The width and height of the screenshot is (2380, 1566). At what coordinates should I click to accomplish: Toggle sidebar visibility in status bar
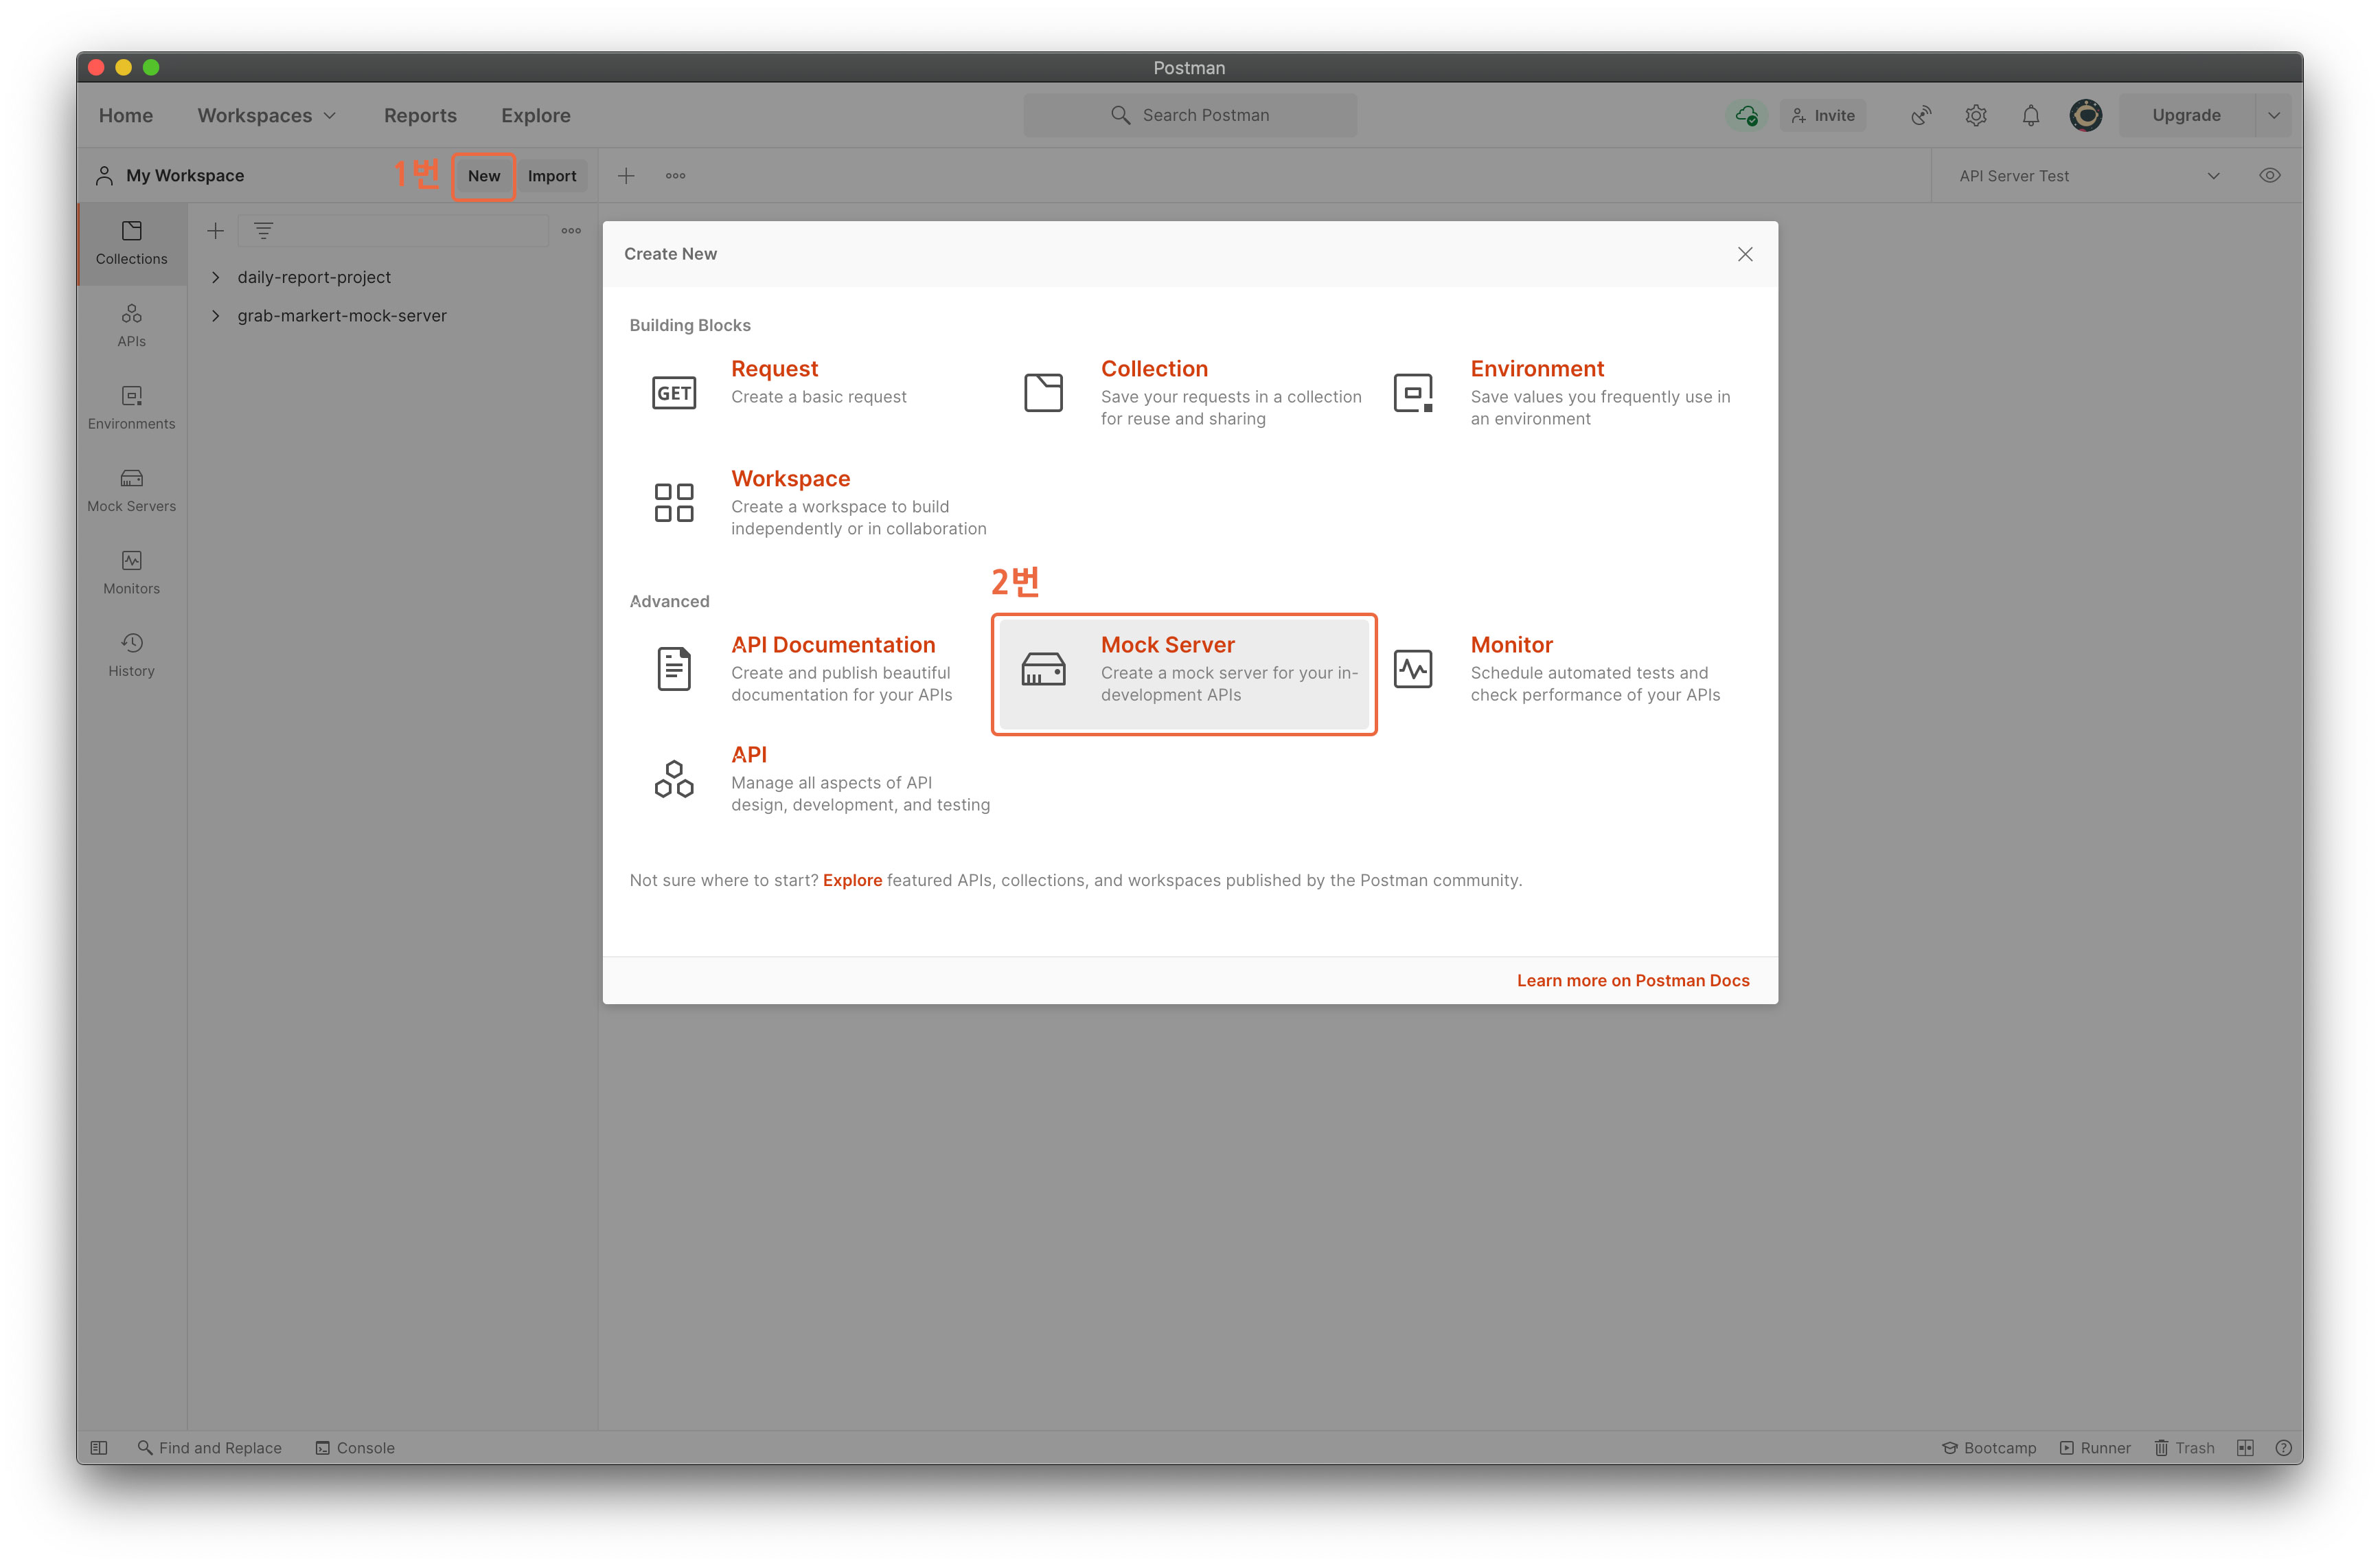pos(99,1447)
